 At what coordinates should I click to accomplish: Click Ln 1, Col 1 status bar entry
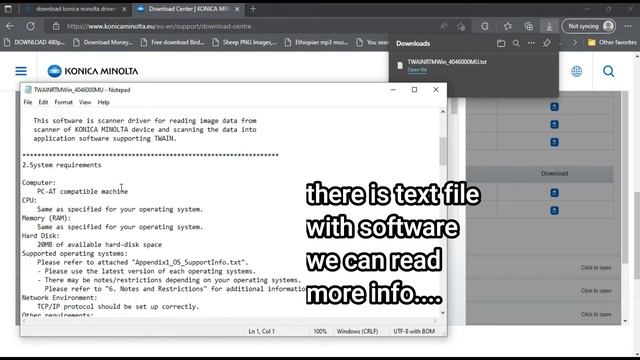click(261, 331)
